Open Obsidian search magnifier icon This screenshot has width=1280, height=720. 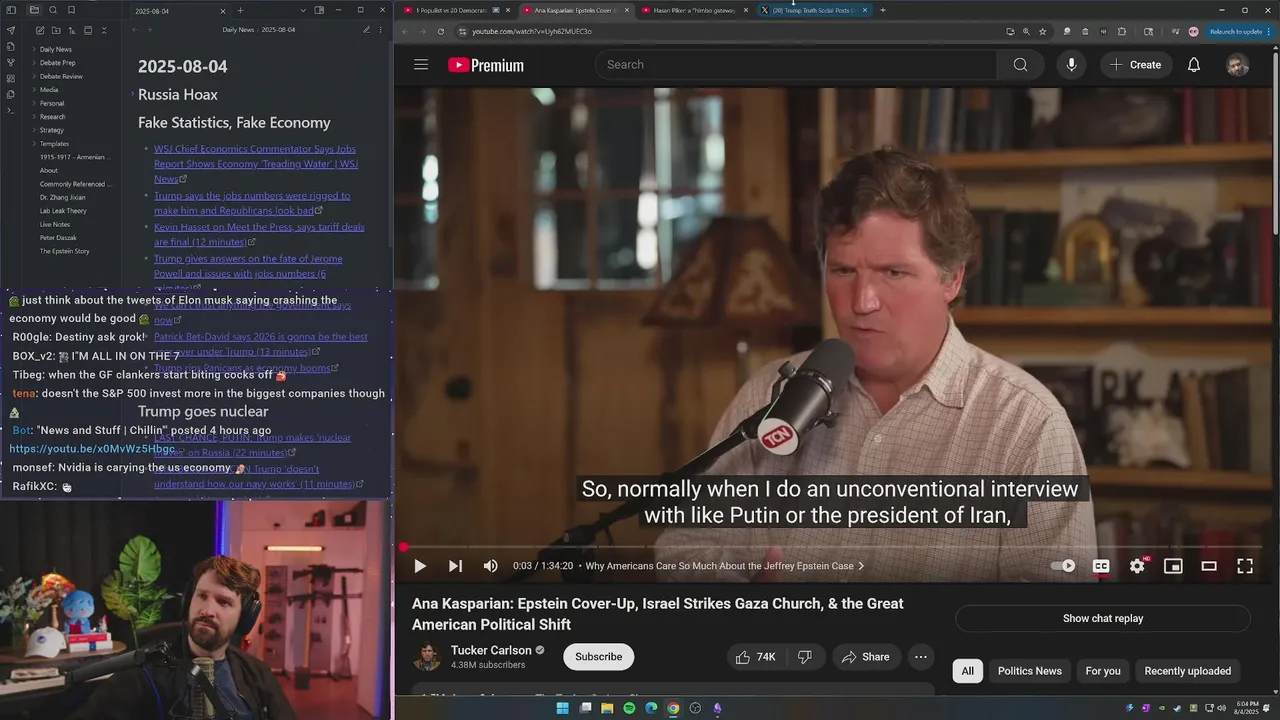[x=53, y=10]
